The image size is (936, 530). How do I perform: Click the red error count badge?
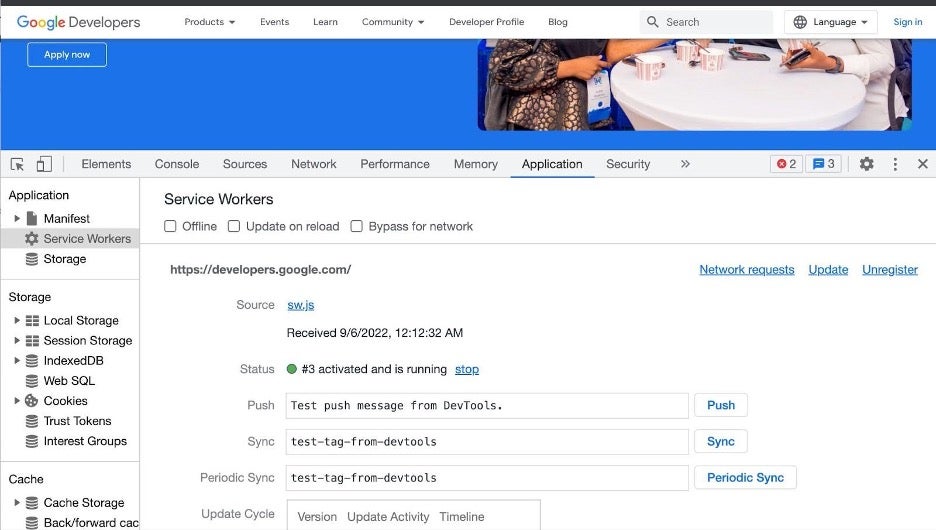[x=786, y=164]
